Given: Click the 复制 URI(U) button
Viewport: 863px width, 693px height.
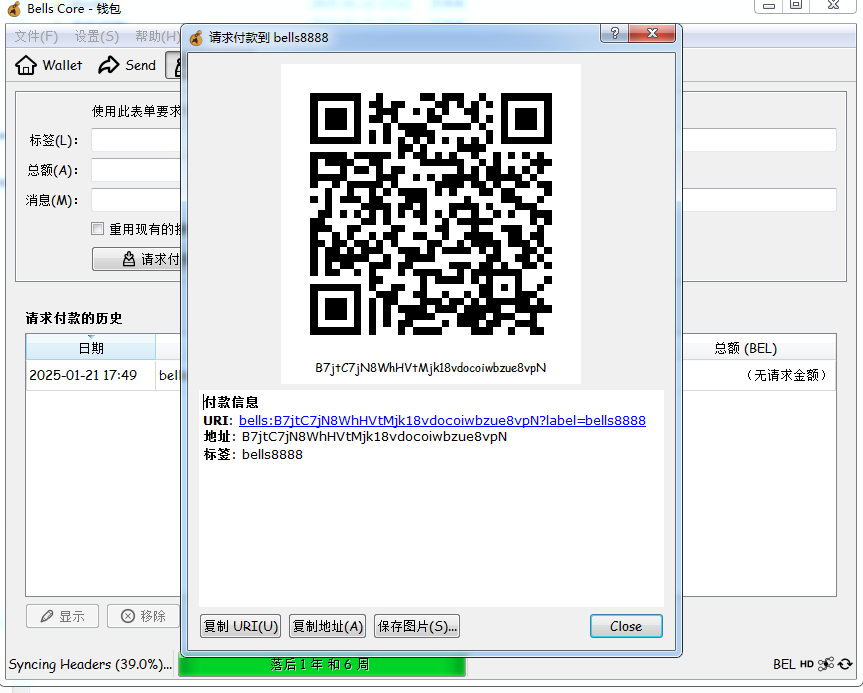Looking at the screenshot, I should pos(240,626).
